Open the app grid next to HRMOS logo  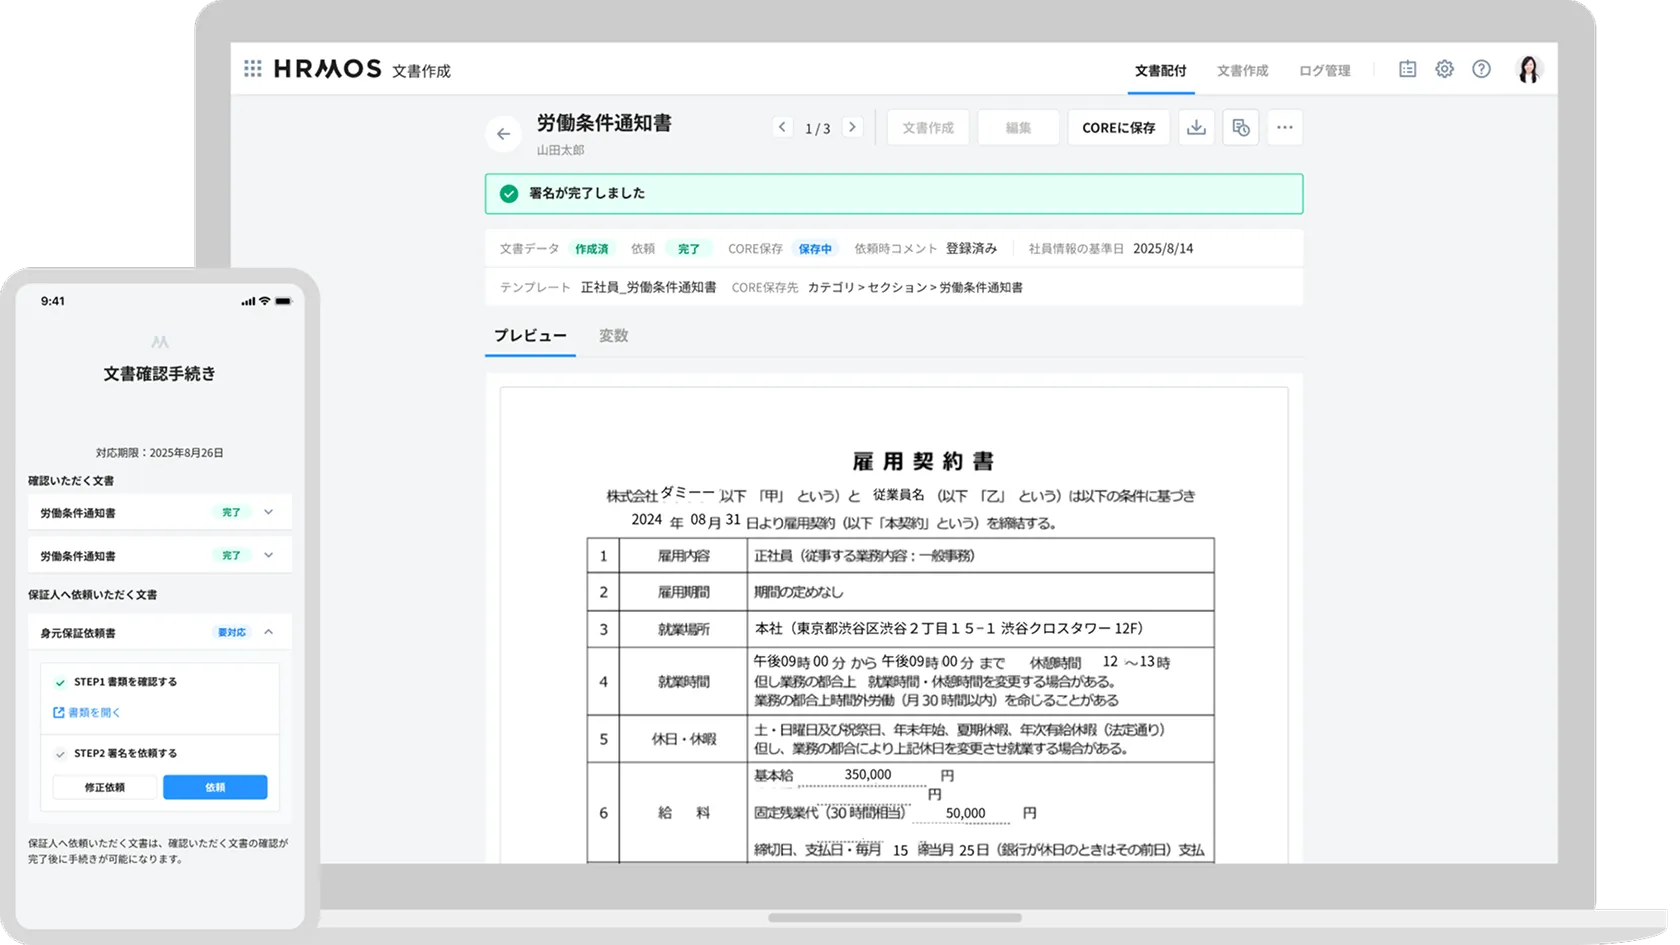click(252, 68)
